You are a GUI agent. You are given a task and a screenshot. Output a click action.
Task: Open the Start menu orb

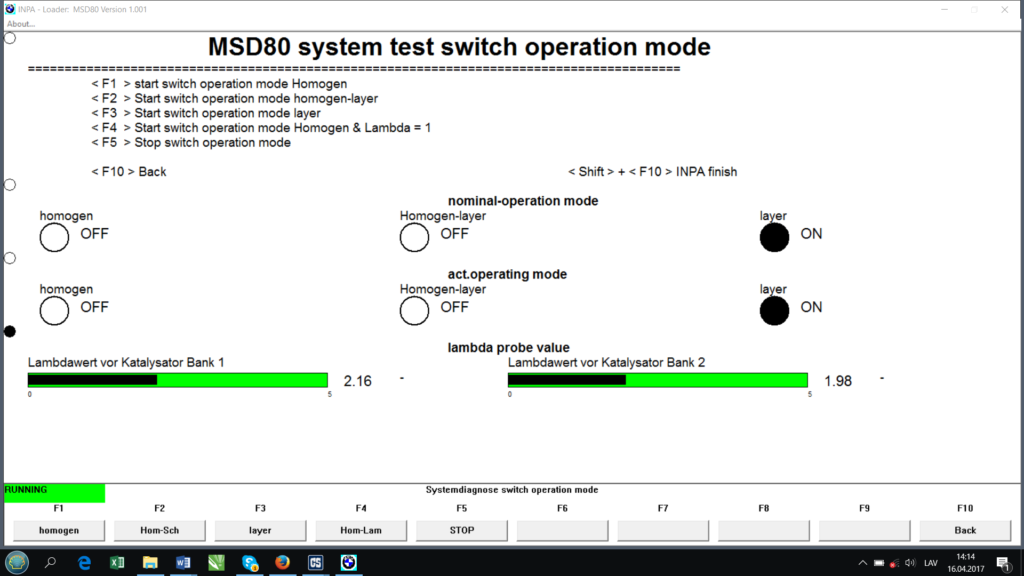(x=17, y=562)
